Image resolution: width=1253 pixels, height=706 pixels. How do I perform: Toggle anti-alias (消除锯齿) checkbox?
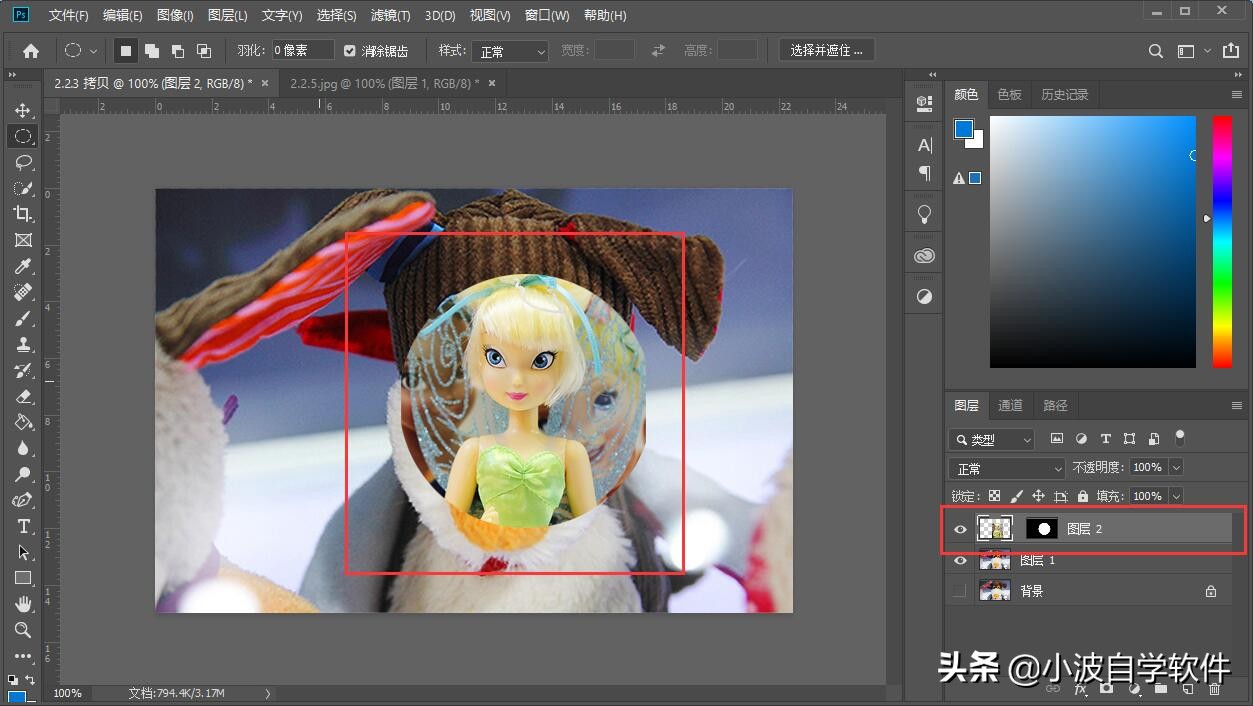click(350, 51)
